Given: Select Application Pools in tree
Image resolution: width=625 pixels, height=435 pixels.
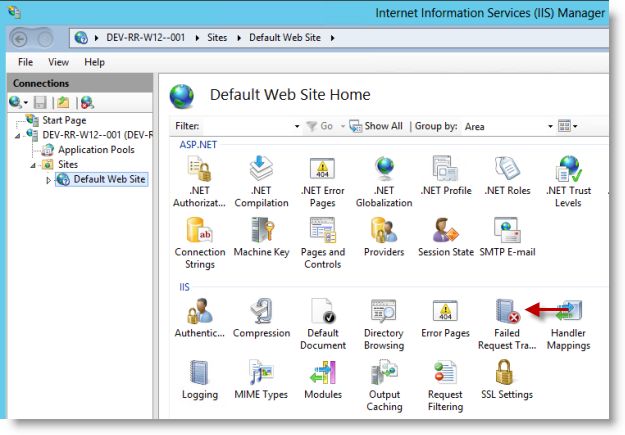Looking at the screenshot, I should [96, 150].
